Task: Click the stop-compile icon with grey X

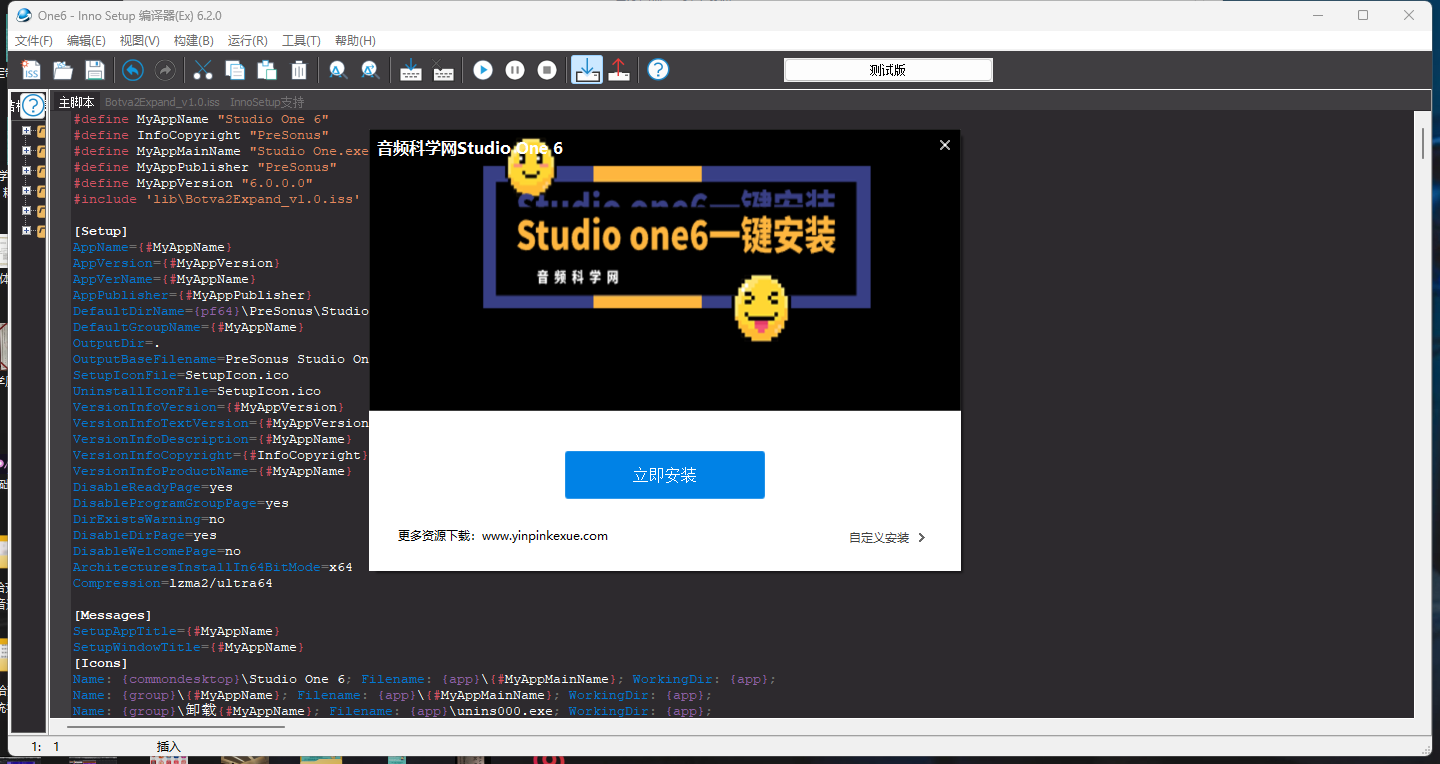Action: coord(443,70)
